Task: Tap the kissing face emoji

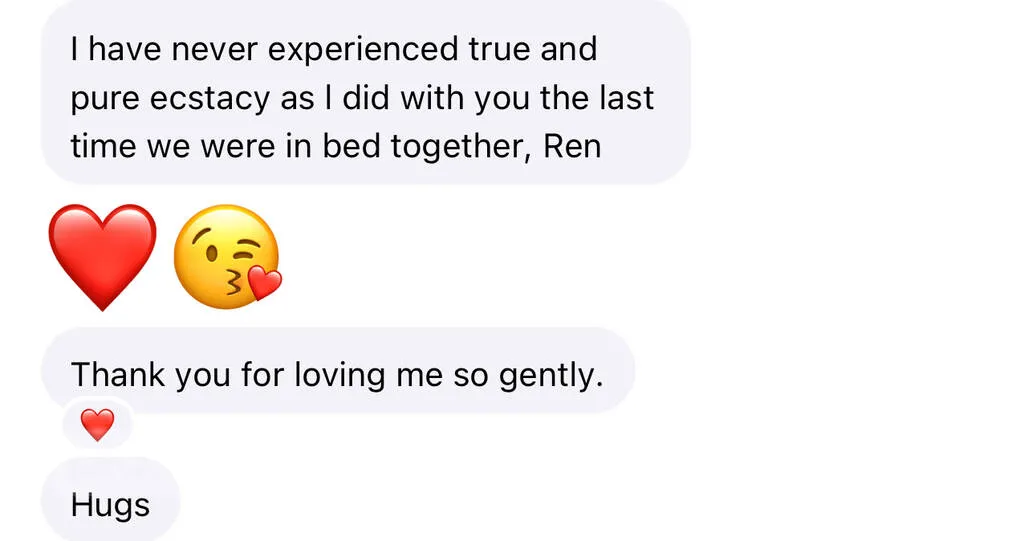Action: point(227,256)
